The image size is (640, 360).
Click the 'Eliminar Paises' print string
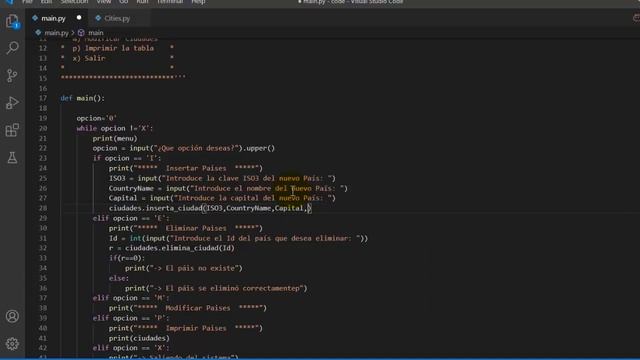point(196,228)
